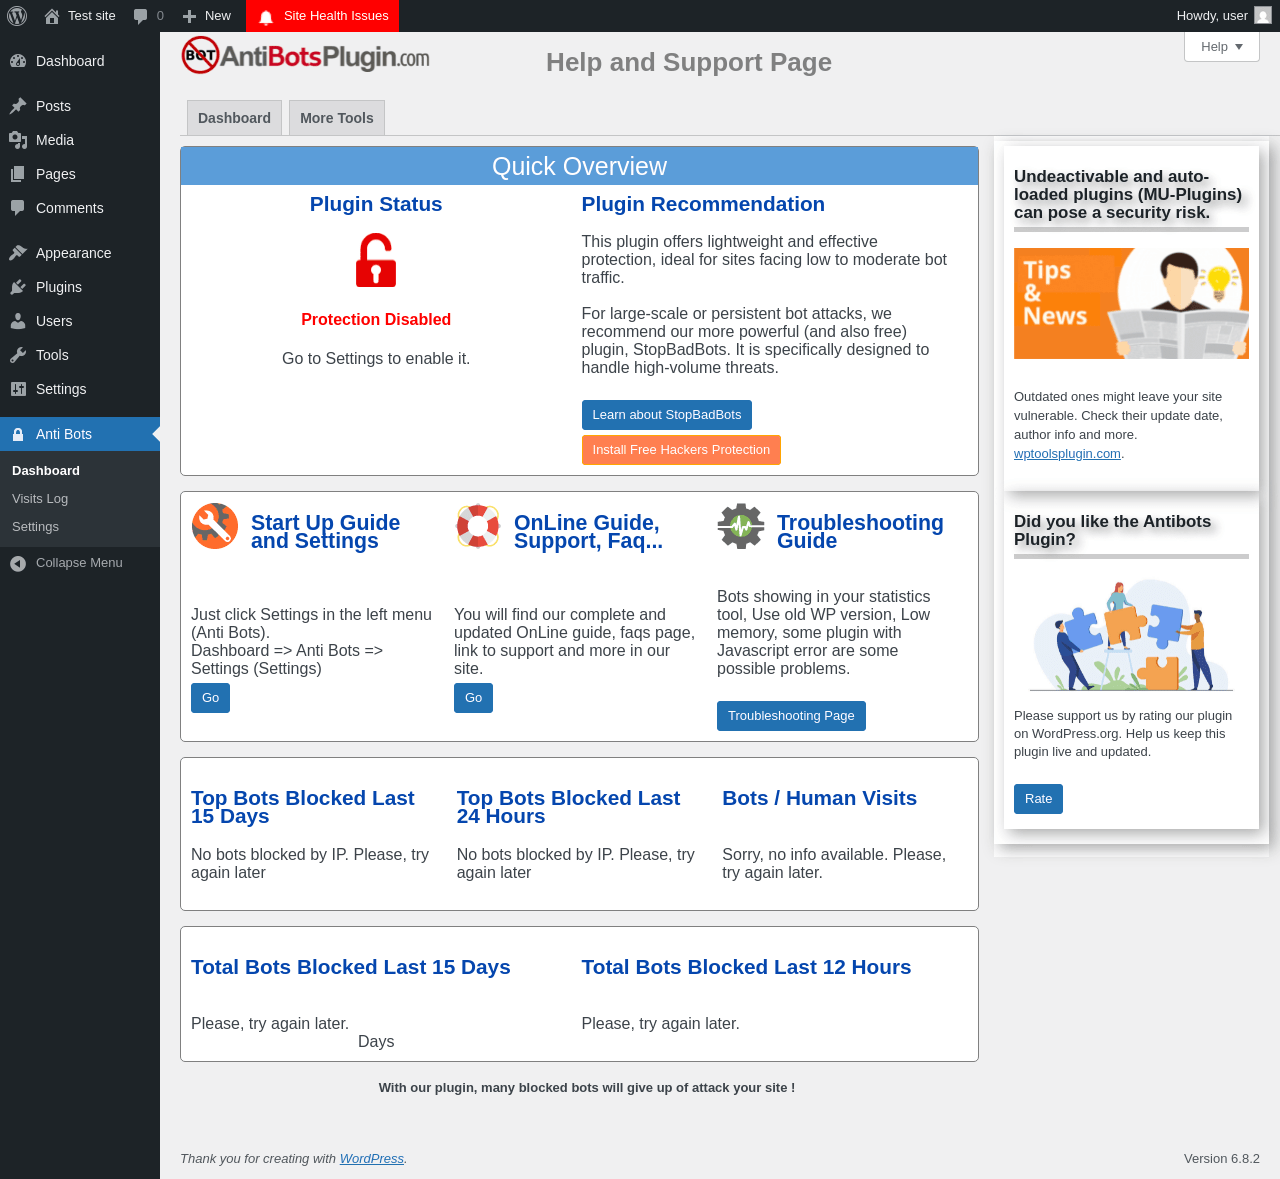Open the Posts menu label
1280x1179 pixels.
tap(53, 106)
